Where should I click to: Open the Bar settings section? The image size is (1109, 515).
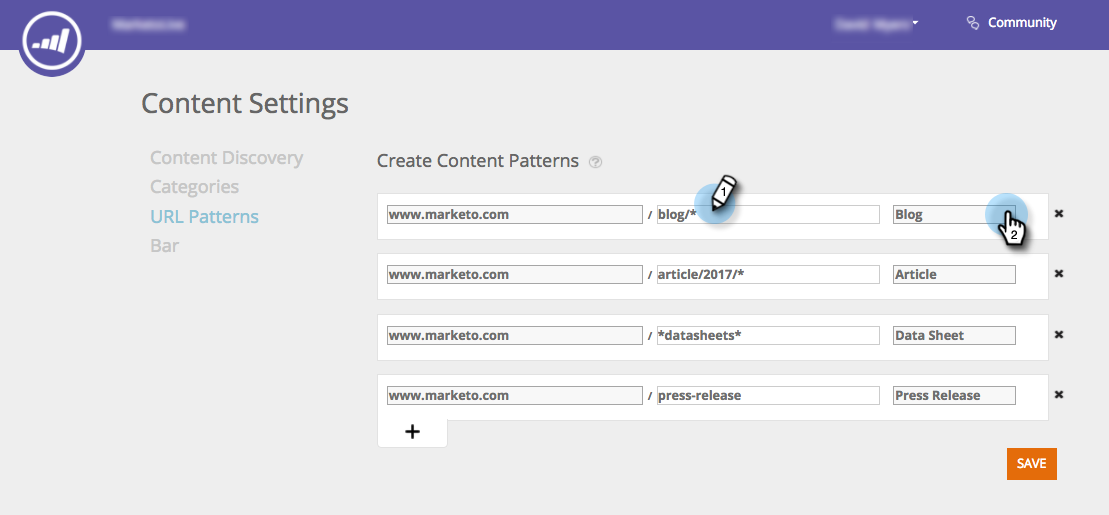[x=165, y=246]
